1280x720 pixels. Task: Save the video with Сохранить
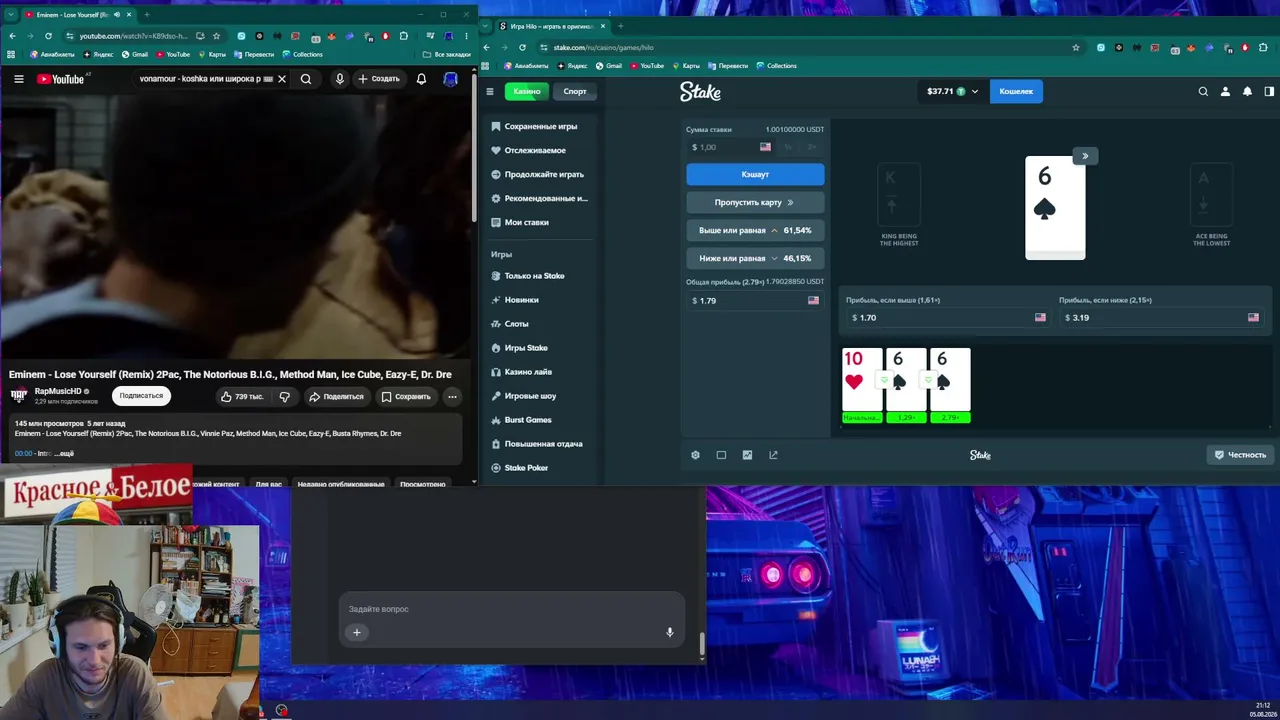[x=406, y=397]
